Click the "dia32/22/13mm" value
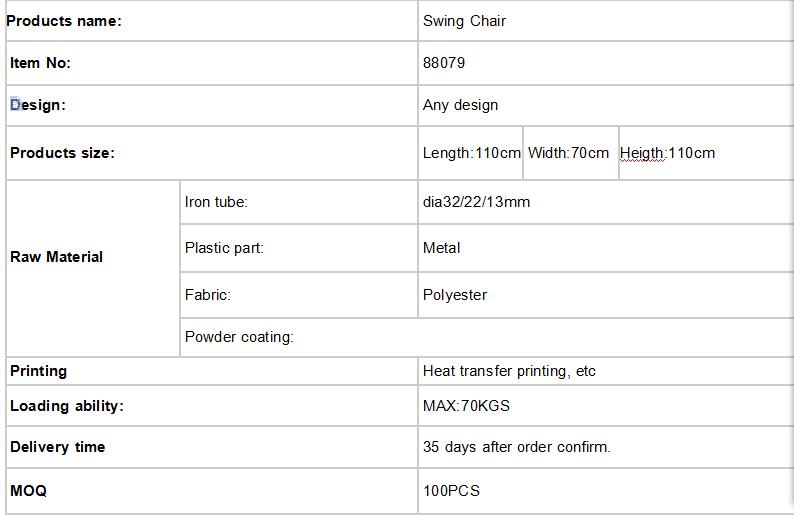Viewport: 794px width, 521px height. [476, 202]
